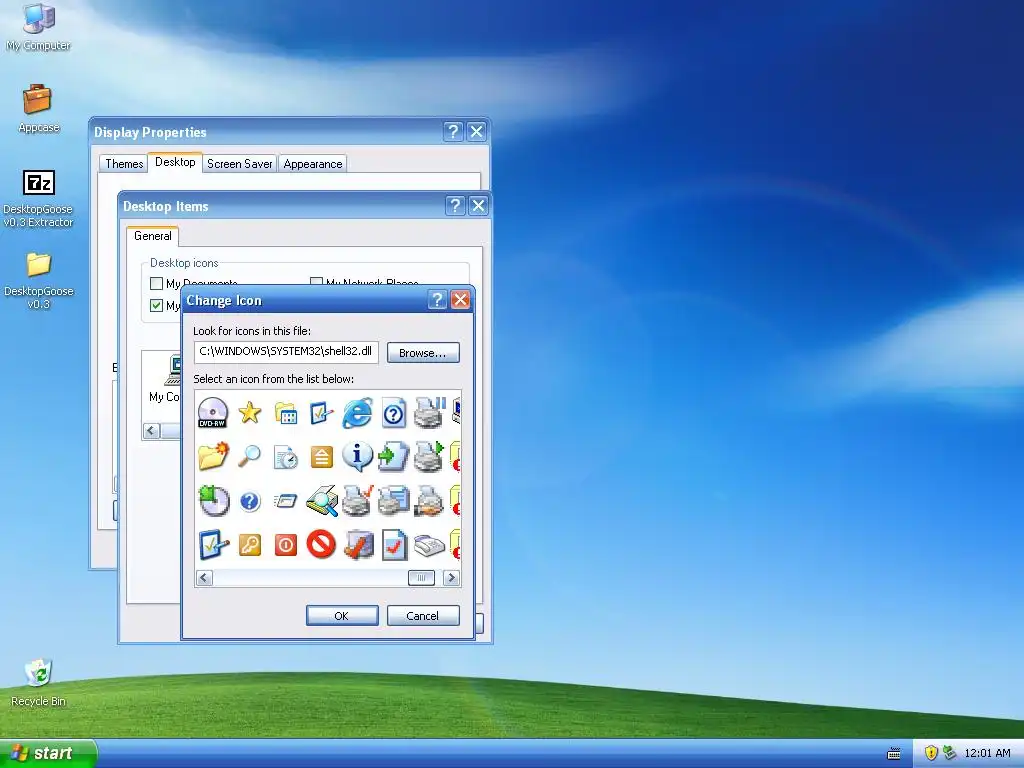The height and width of the screenshot is (768, 1024).
Task: Open the My Computer desktop icon
Action: pyautogui.click(x=39, y=26)
